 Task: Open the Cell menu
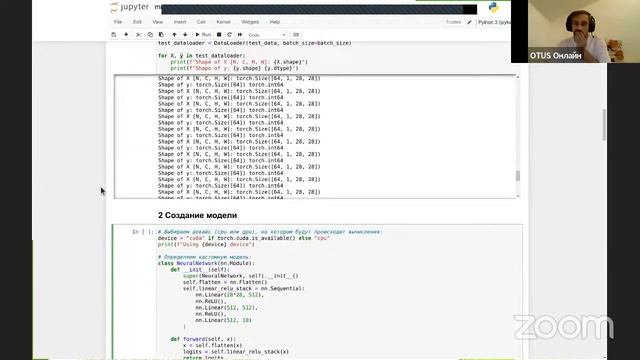click(201, 22)
